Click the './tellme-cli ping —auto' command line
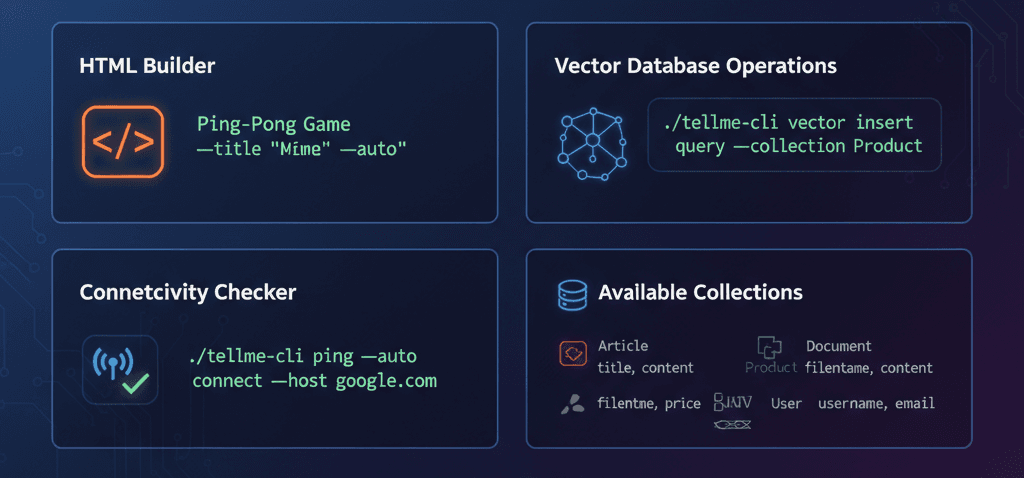The image size is (1024, 478). pos(303,356)
